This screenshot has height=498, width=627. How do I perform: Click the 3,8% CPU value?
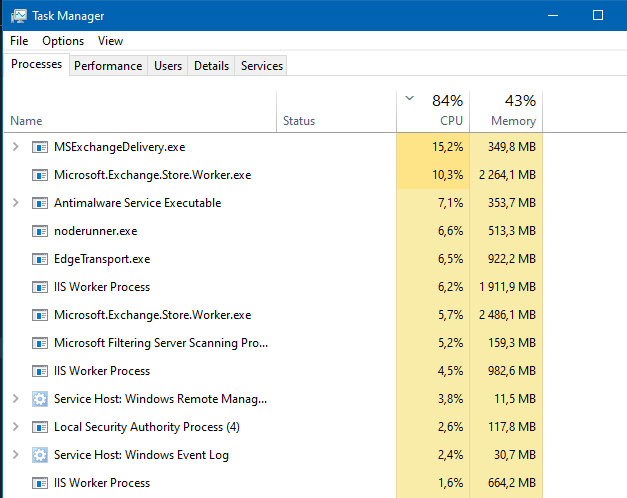tap(450, 399)
